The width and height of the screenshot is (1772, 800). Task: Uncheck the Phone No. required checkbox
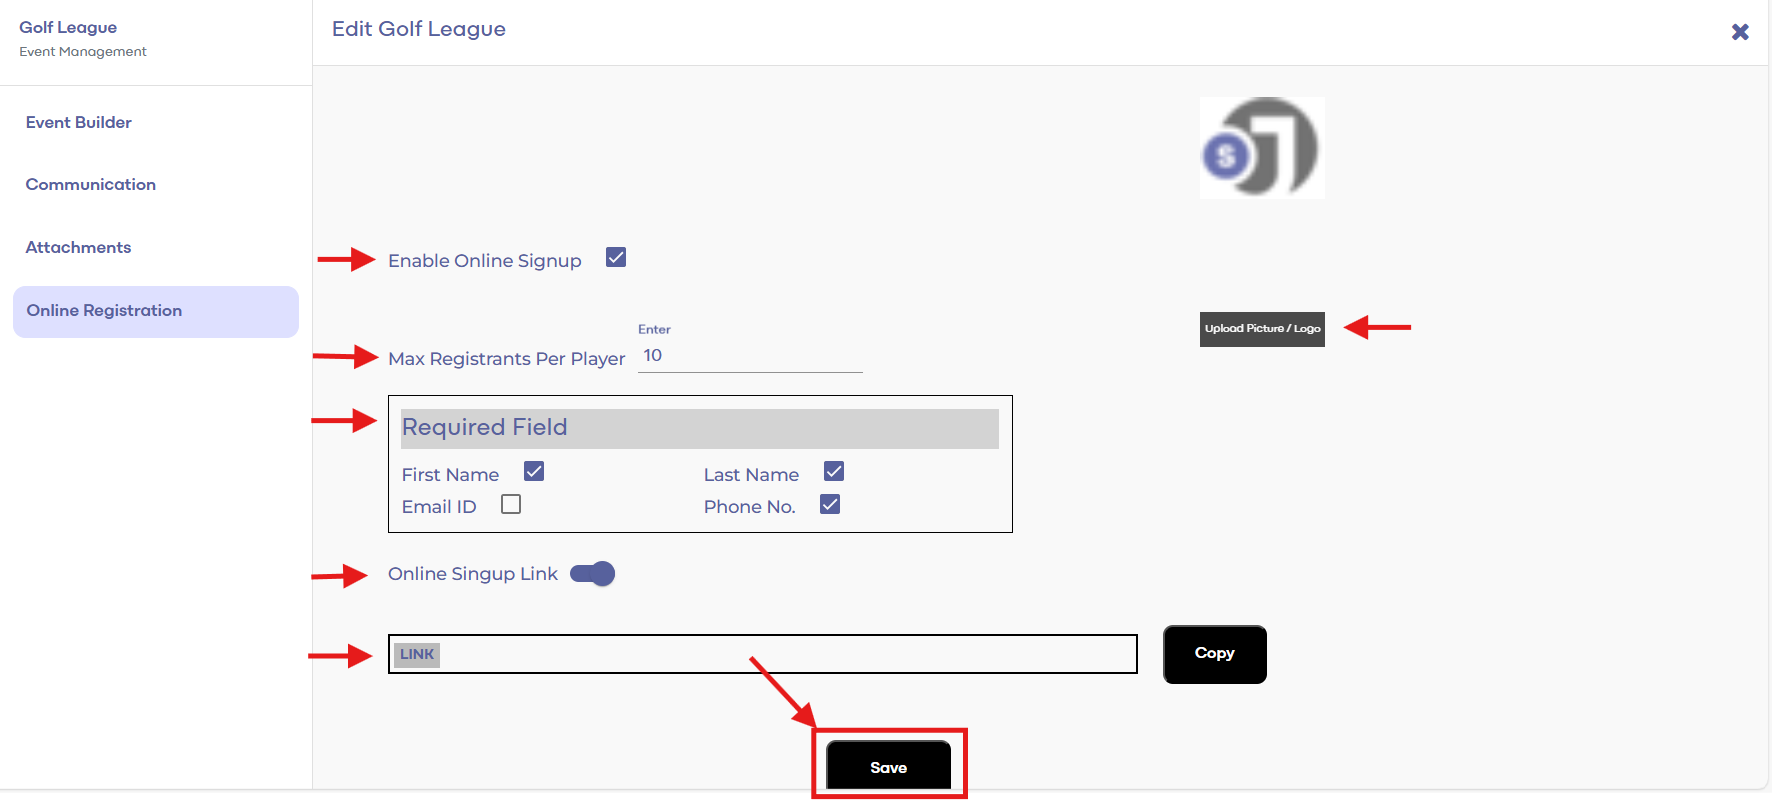coord(830,505)
